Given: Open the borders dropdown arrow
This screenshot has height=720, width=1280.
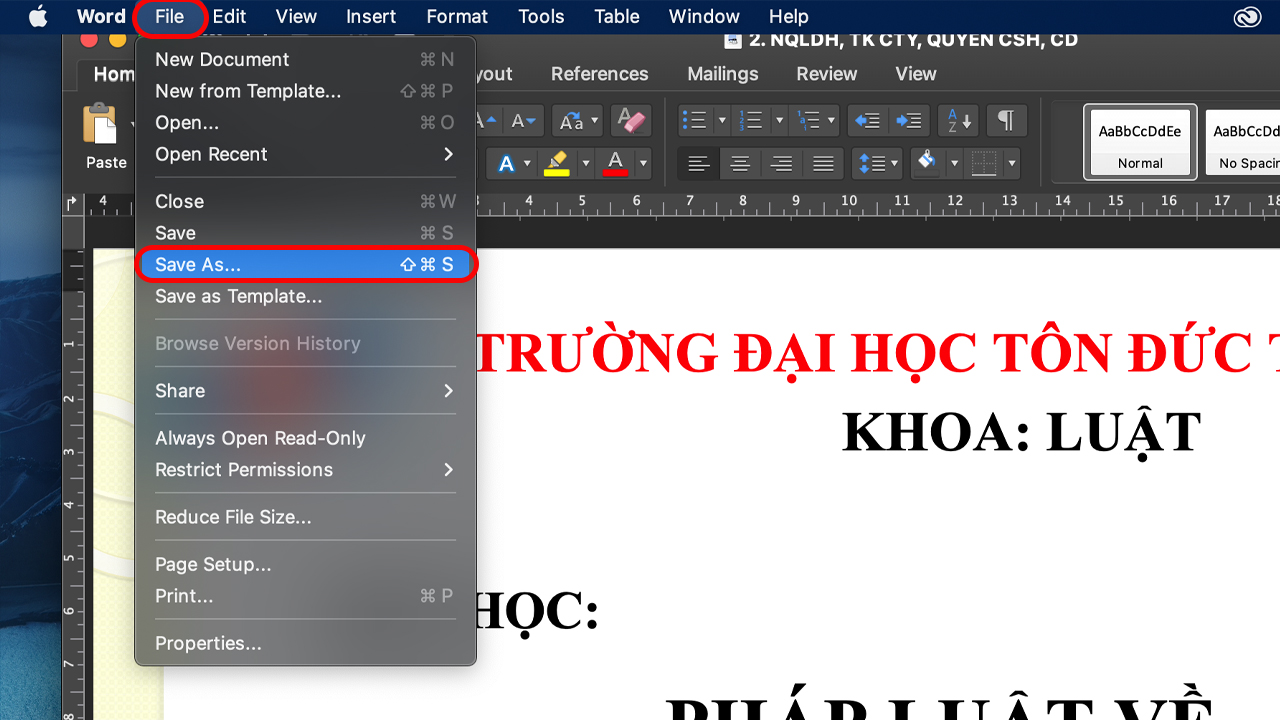Looking at the screenshot, I should tap(1012, 163).
